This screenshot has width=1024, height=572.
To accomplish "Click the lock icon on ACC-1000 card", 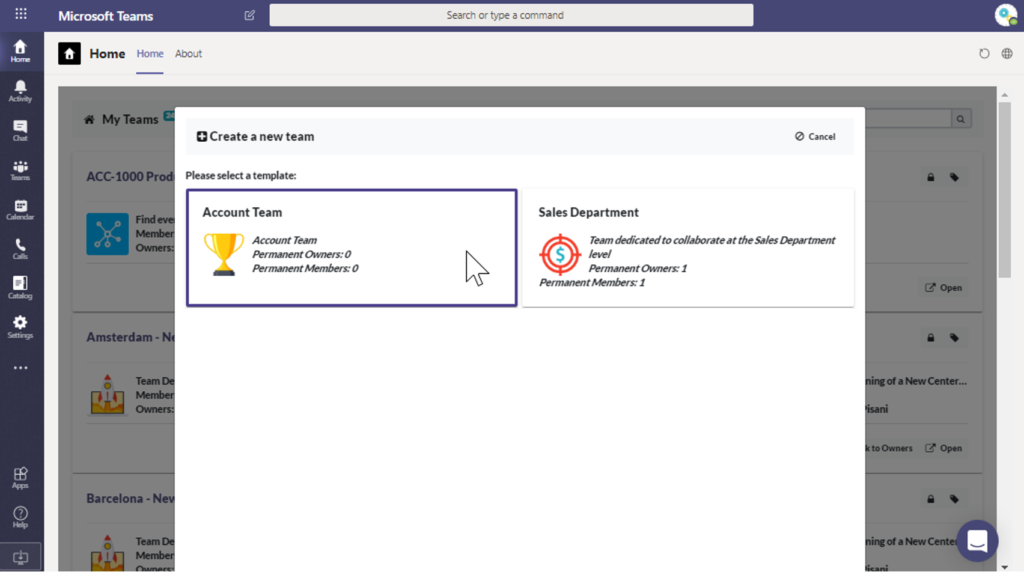I will 931,177.
